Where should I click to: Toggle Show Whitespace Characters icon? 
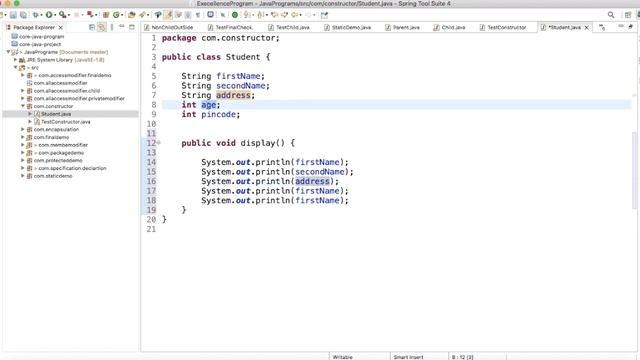pos(198,15)
